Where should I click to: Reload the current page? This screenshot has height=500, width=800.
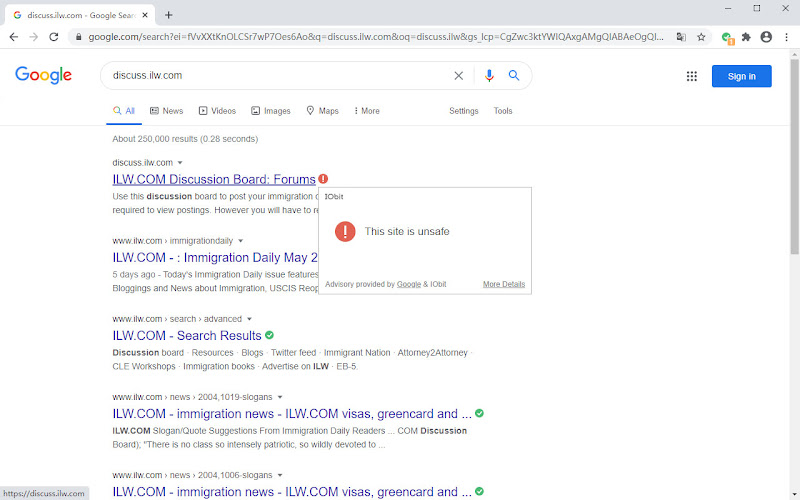pos(54,37)
